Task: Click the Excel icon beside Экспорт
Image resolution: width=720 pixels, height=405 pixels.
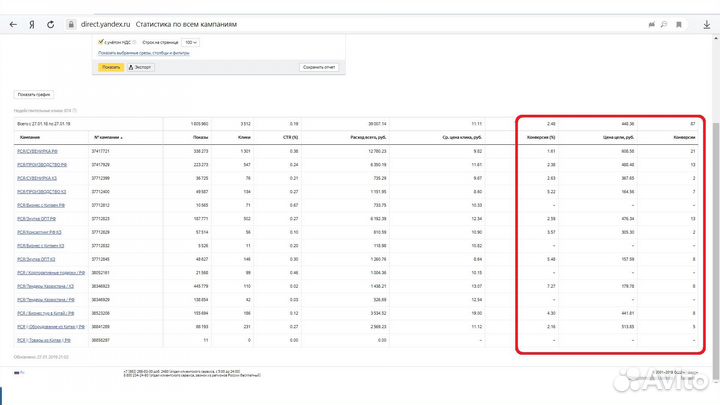Action: pyautogui.click(x=130, y=67)
